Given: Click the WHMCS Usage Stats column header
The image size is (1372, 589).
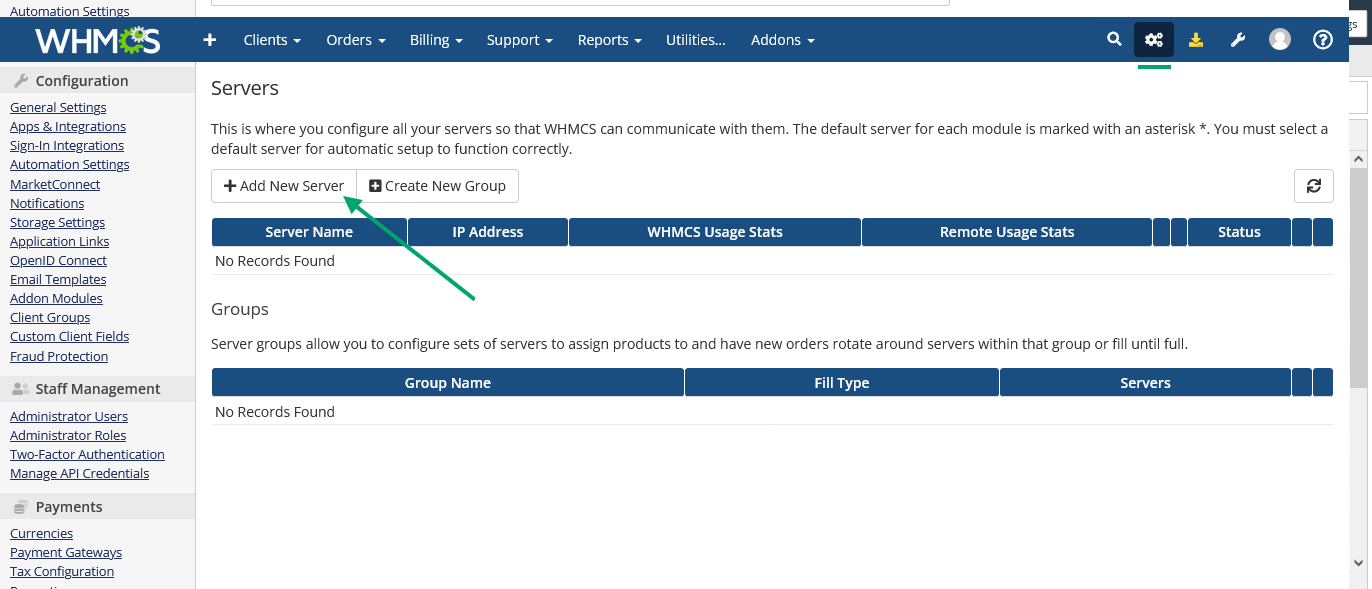Looking at the screenshot, I should click(x=715, y=232).
